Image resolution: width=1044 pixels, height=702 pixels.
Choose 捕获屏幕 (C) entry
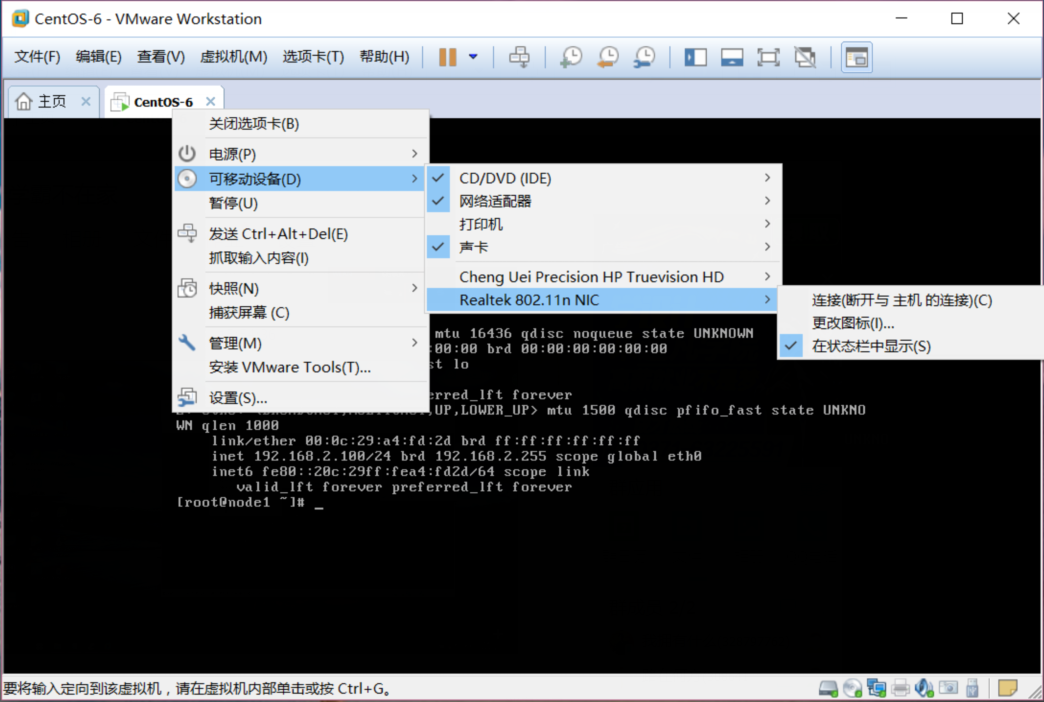tap(300, 312)
